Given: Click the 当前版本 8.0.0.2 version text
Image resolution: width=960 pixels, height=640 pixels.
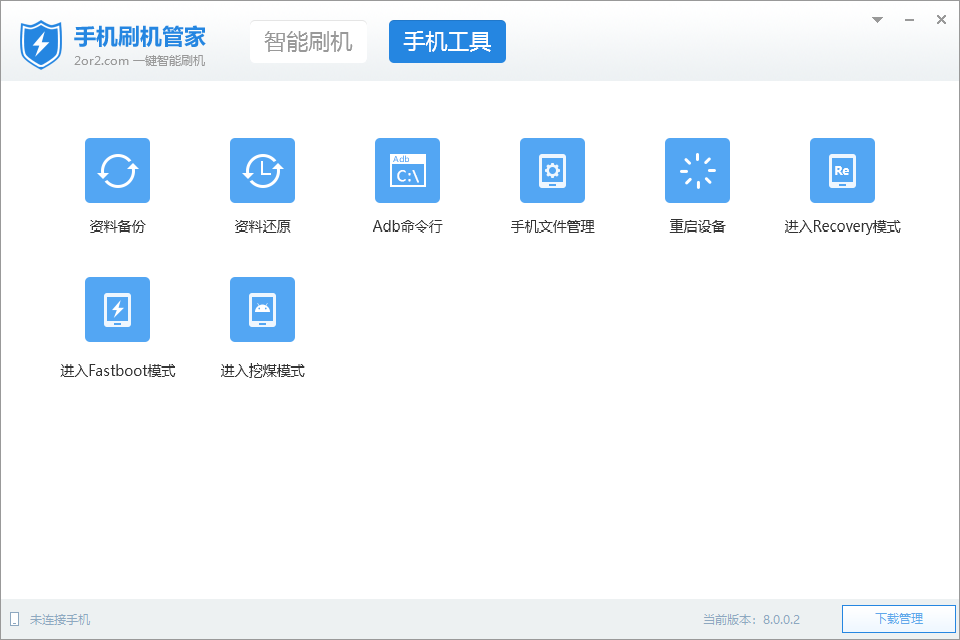Looking at the screenshot, I should [x=750, y=620].
